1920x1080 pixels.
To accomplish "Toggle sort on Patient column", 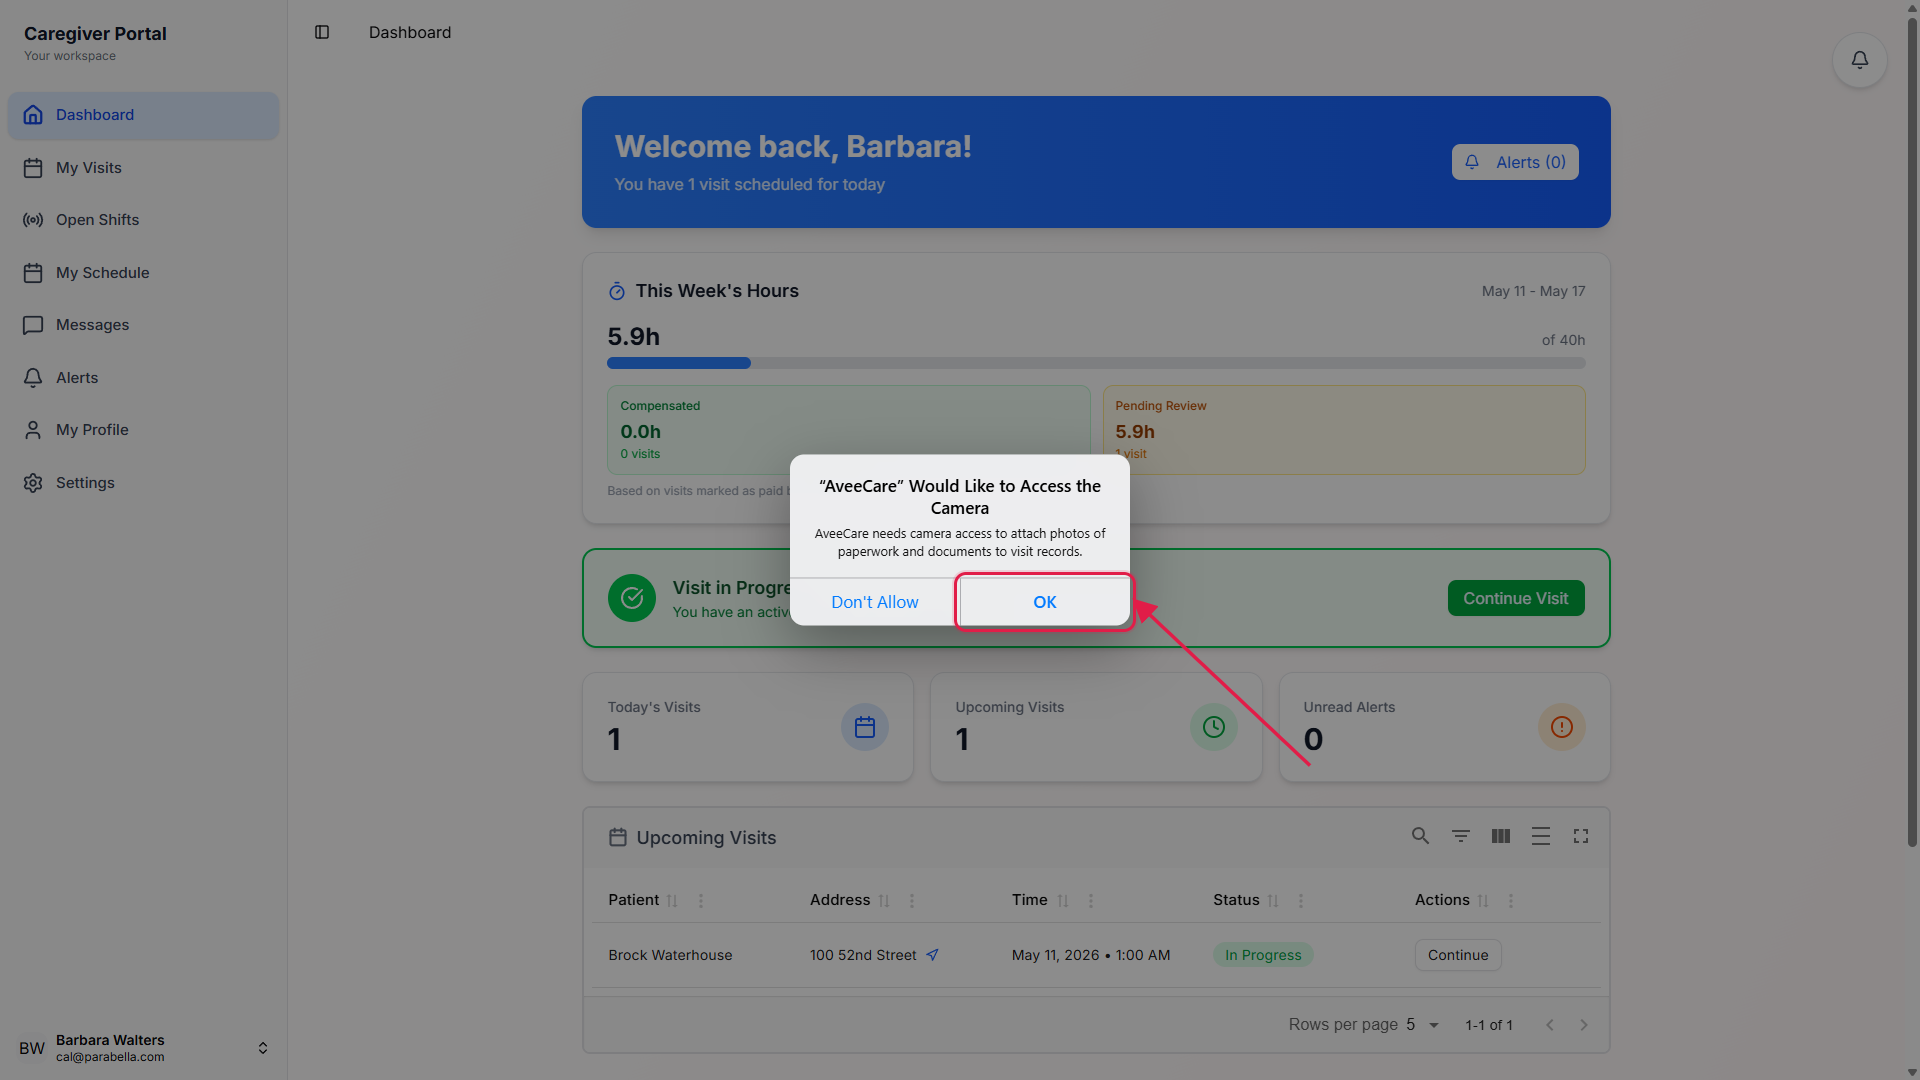I will click(x=672, y=901).
